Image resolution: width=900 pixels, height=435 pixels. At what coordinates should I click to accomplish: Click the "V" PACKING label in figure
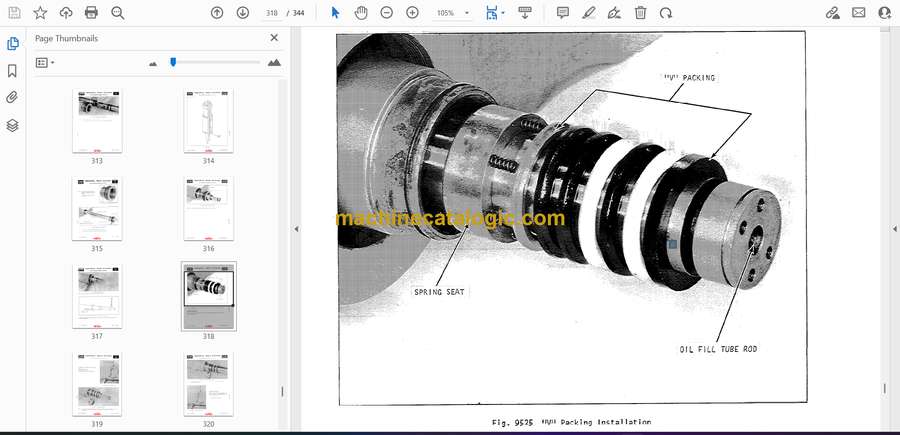689,77
